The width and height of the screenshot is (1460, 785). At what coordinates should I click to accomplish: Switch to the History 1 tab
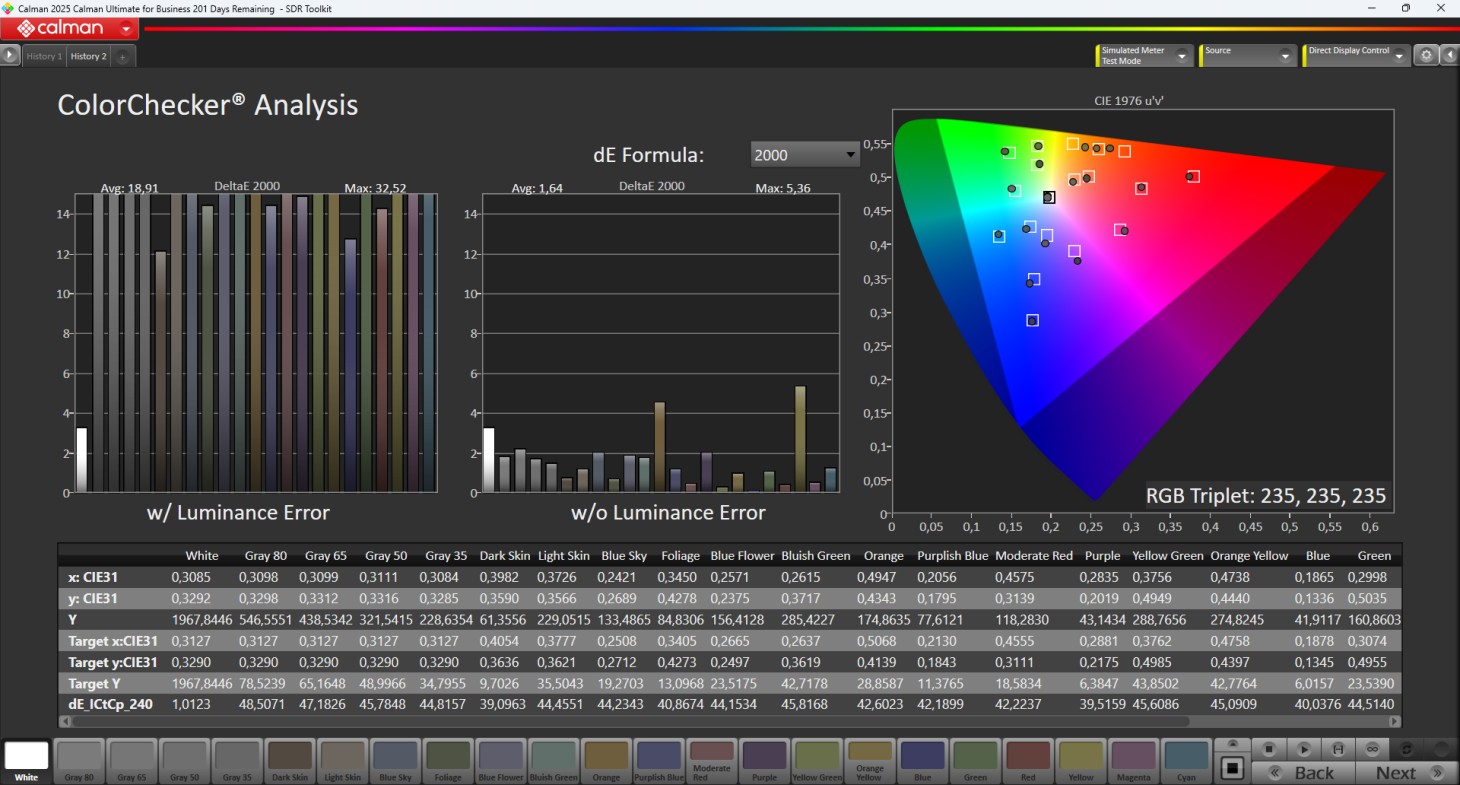(44, 57)
